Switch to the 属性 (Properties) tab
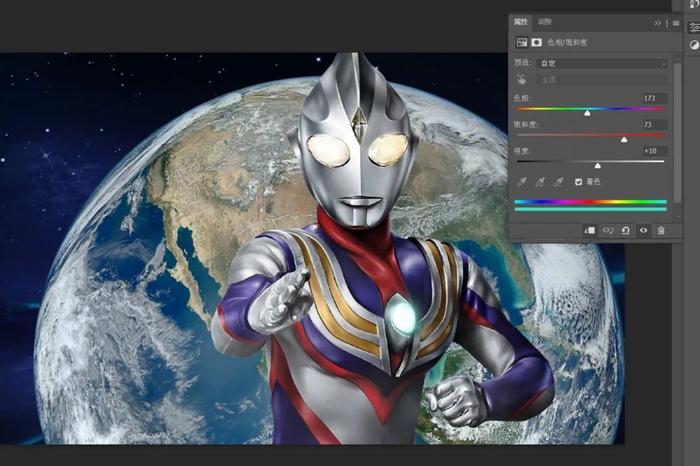This screenshot has height=466, width=700. [521, 22]
